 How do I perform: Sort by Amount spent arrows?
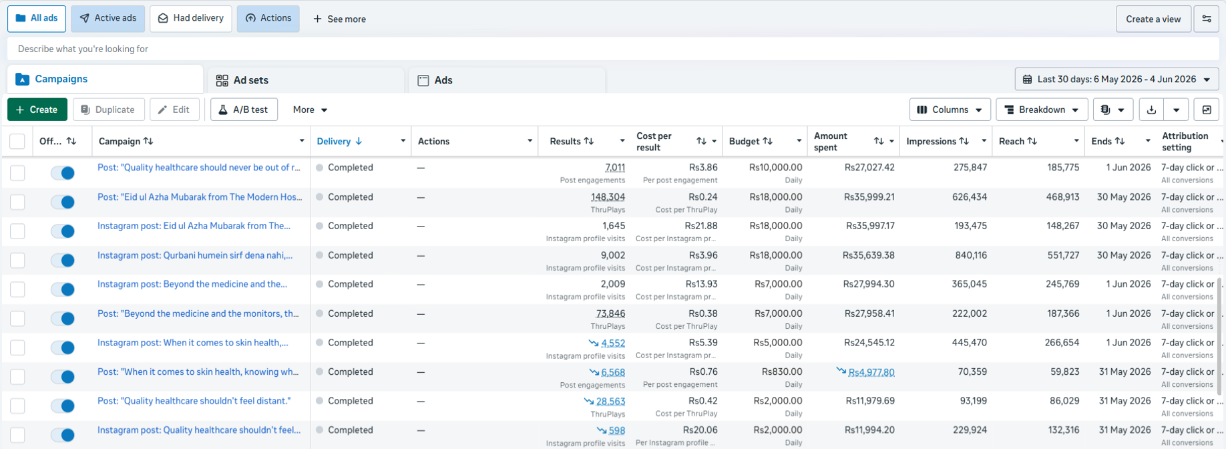(878, 141)
